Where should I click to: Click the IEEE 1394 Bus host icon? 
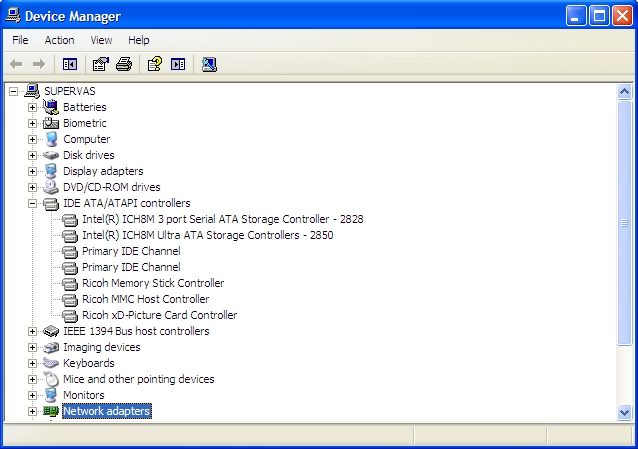pos(51,331)
